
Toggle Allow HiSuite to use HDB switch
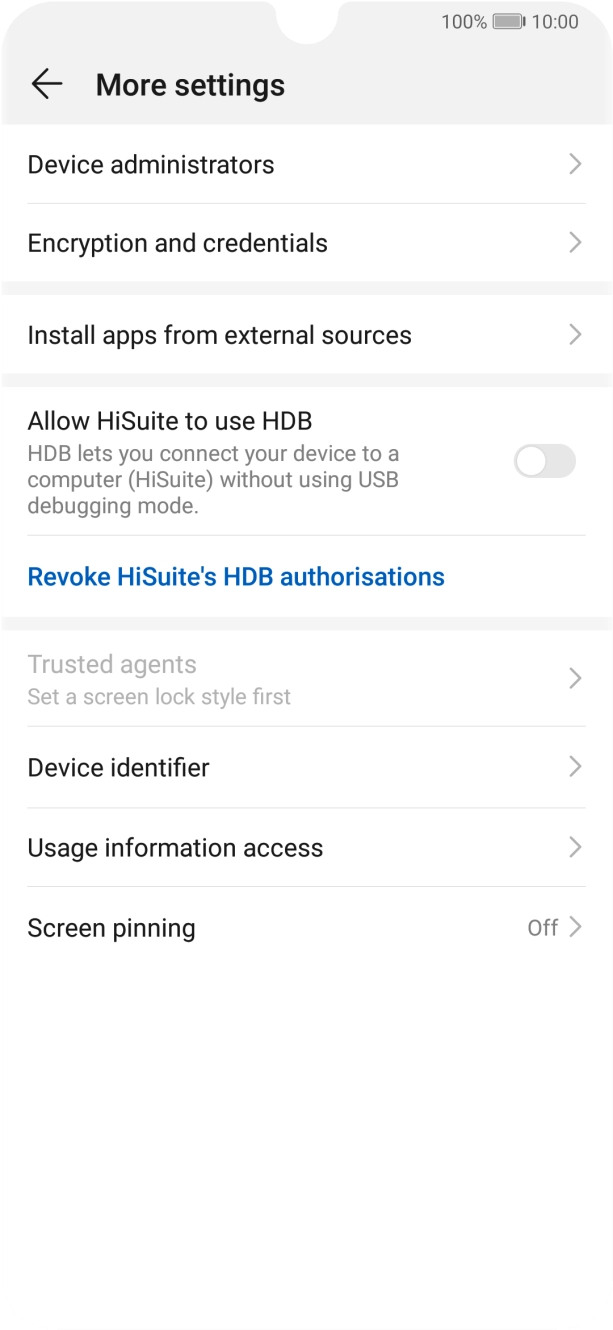click(x=545, y=461)
